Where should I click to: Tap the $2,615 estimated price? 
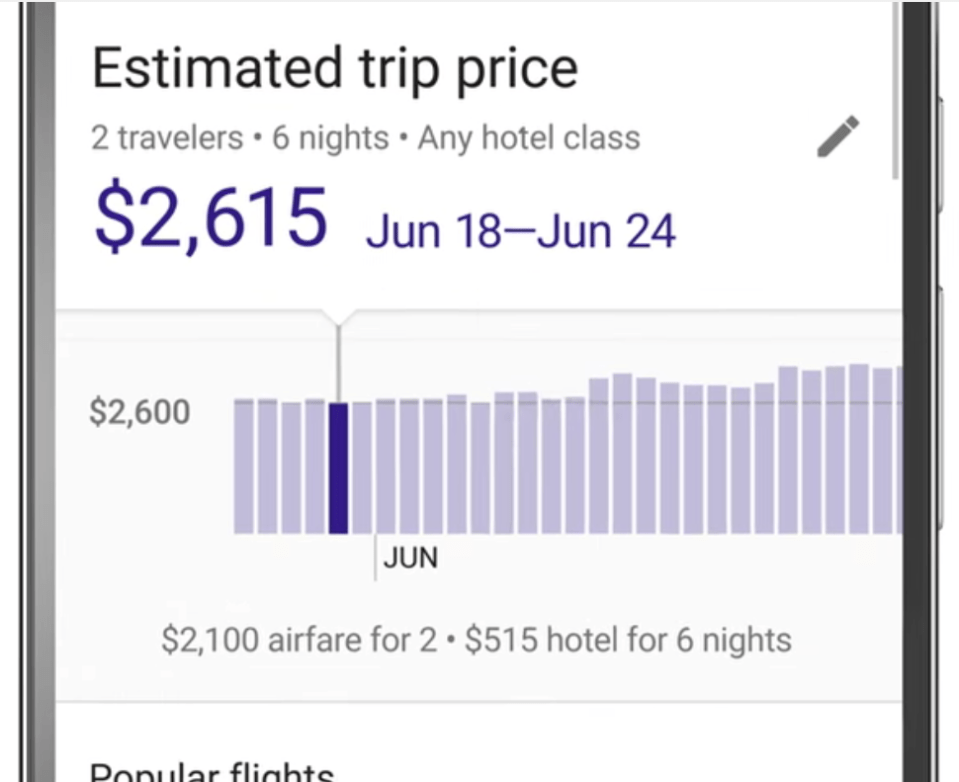211,220
